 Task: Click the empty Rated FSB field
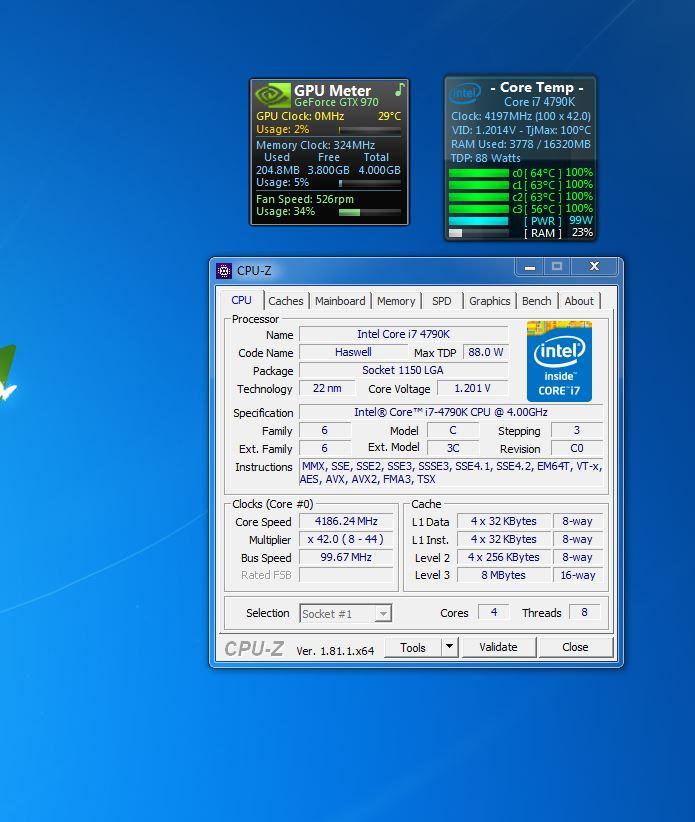tap(346, 575)
